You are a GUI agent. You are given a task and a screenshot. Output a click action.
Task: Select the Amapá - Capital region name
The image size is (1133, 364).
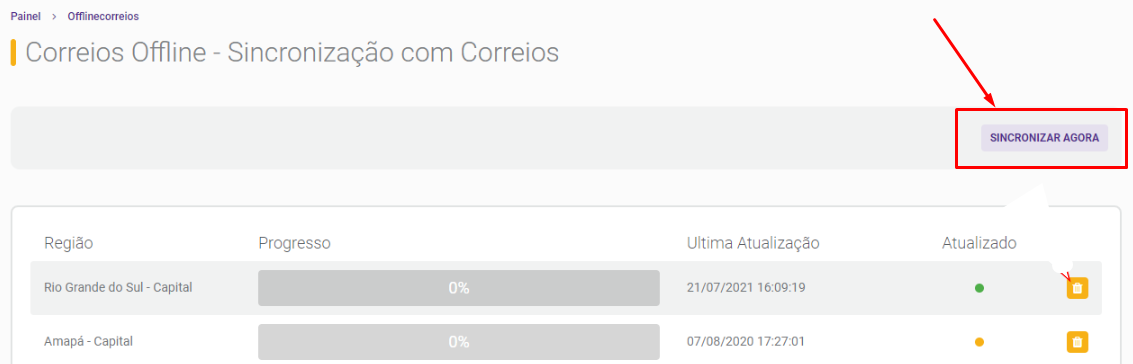pos(88,341)
